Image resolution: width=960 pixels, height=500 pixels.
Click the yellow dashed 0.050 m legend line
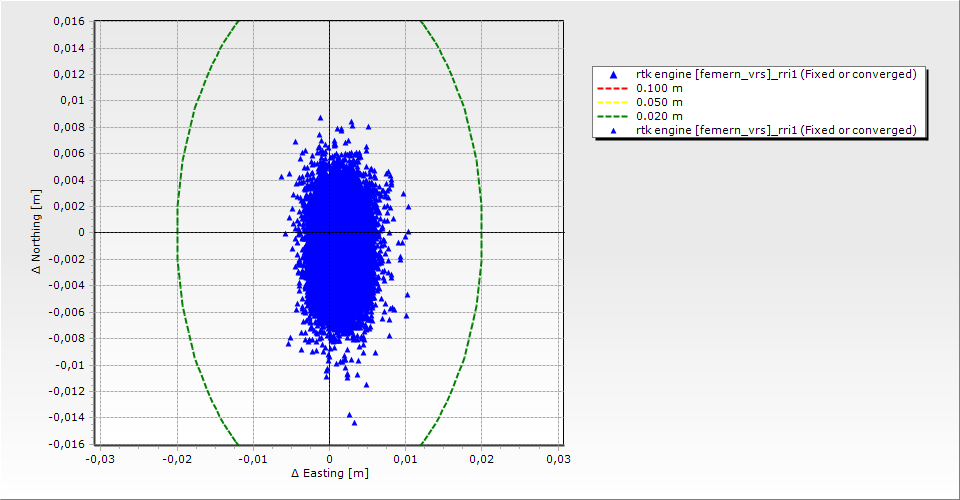[x=613, y=102]
